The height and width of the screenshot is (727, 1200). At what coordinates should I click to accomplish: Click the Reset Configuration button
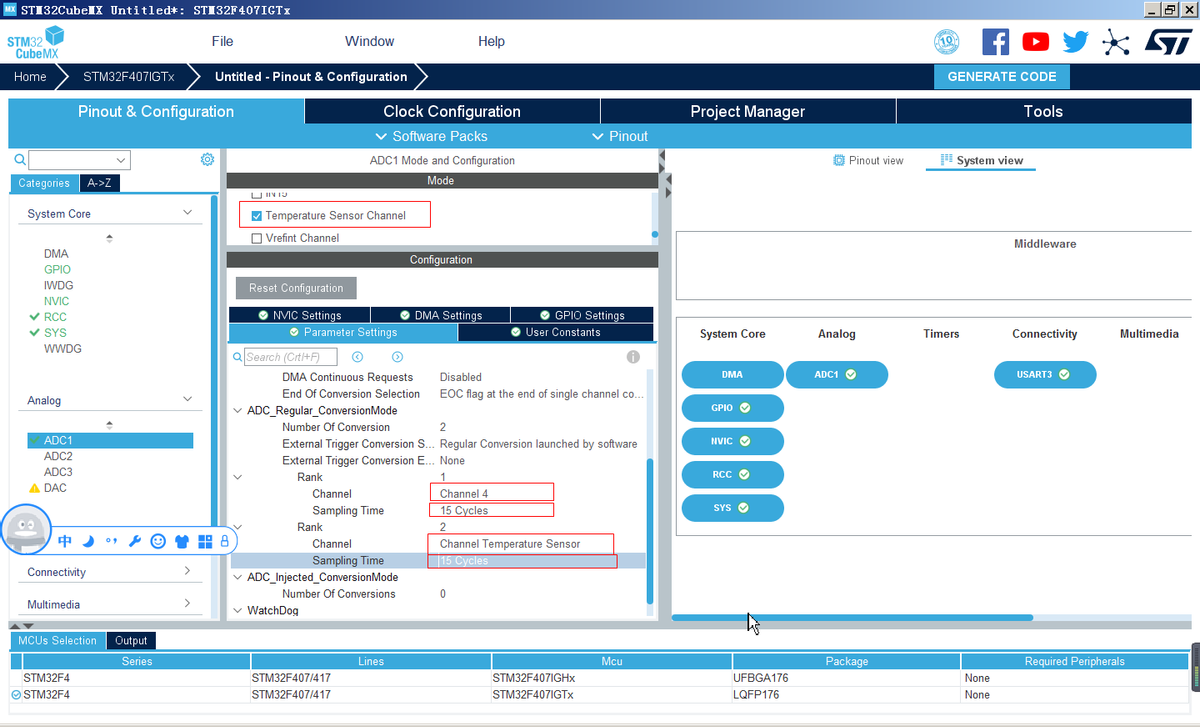pyautogui.click(x=296, y=288)
